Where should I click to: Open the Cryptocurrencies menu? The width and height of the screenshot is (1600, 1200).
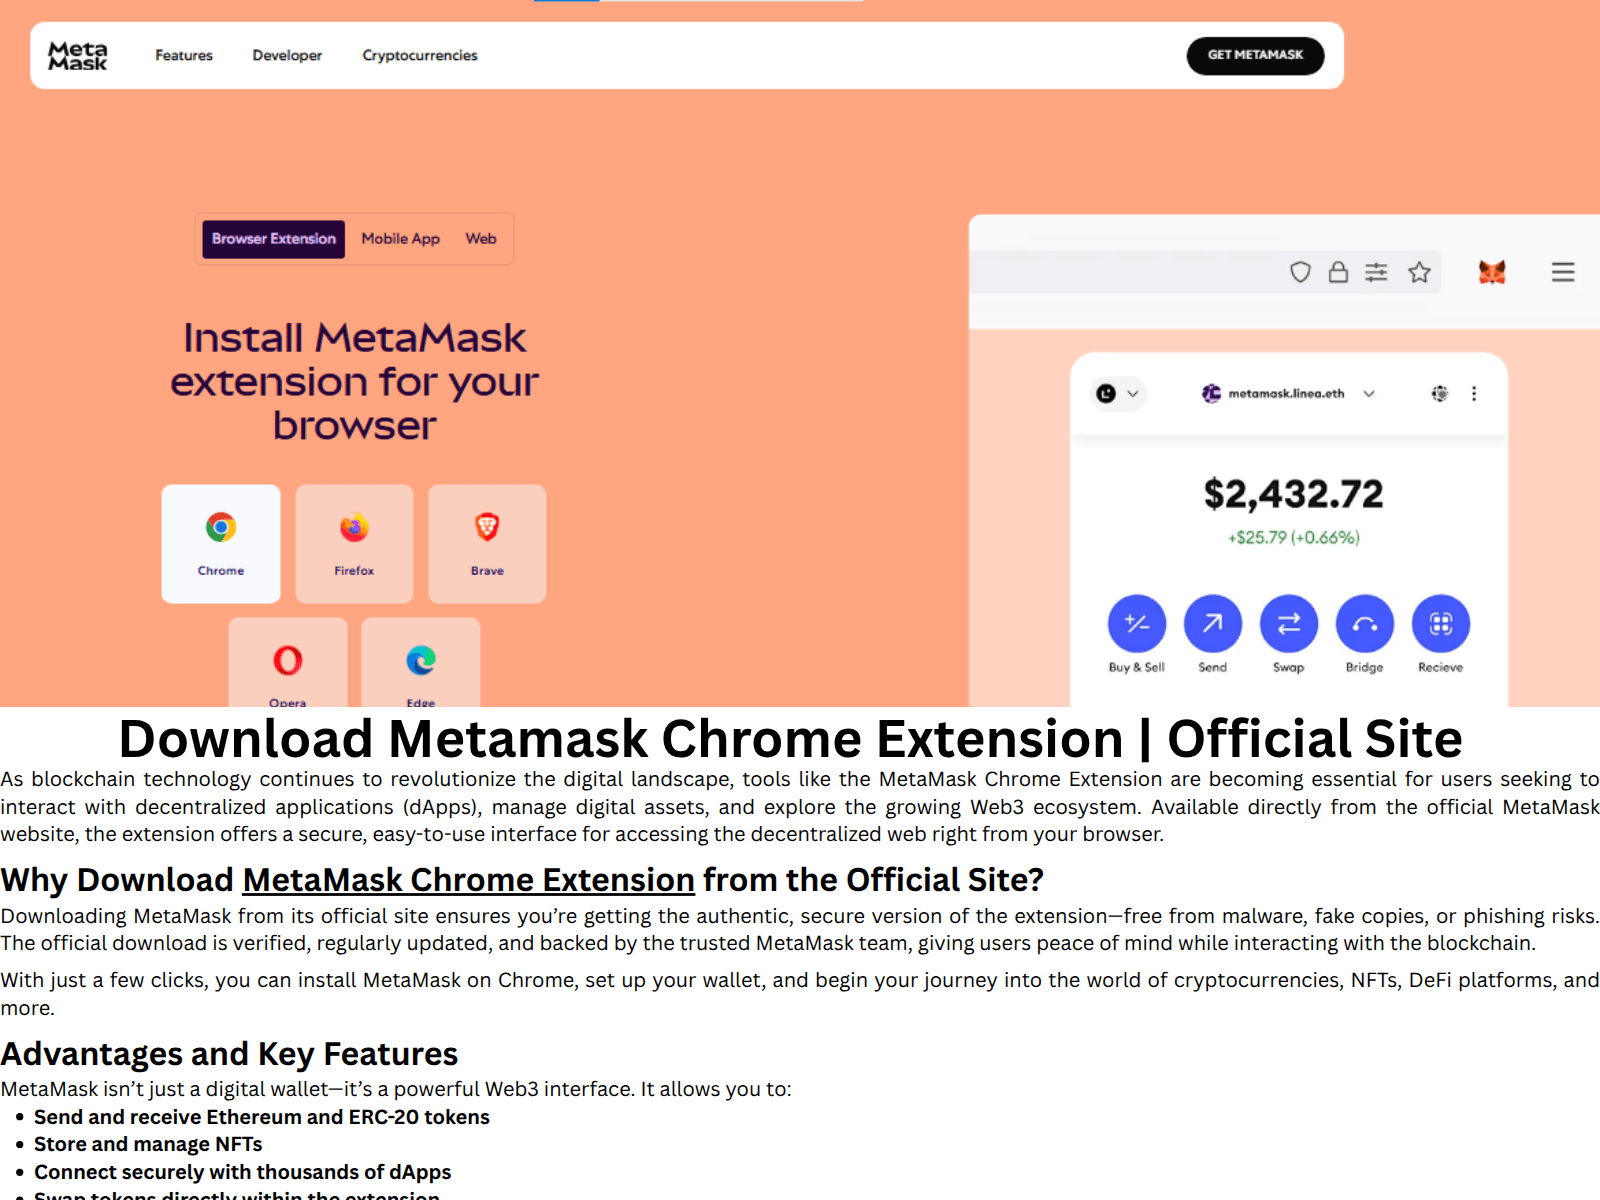point(420,55)
